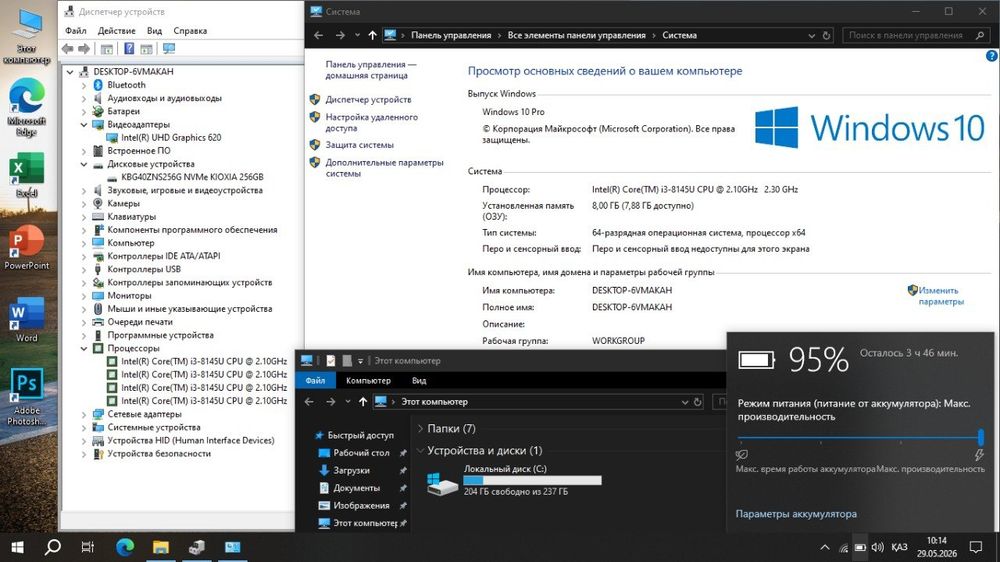Click the Up arrow in Этот компьютер explorer

tap(363, 401)
